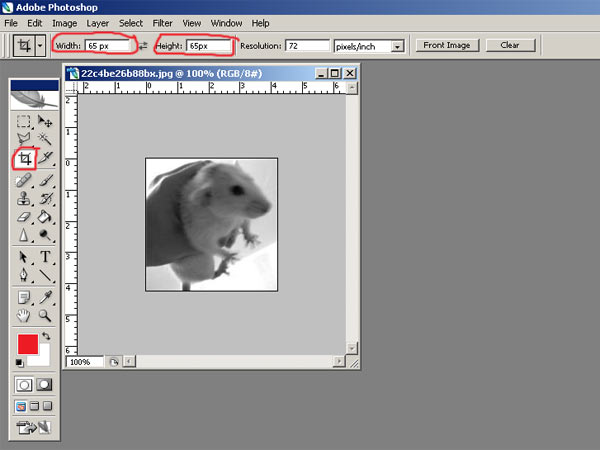
Task: Click the horizontal scrollbar right arrow
Action: coord(339,361)
